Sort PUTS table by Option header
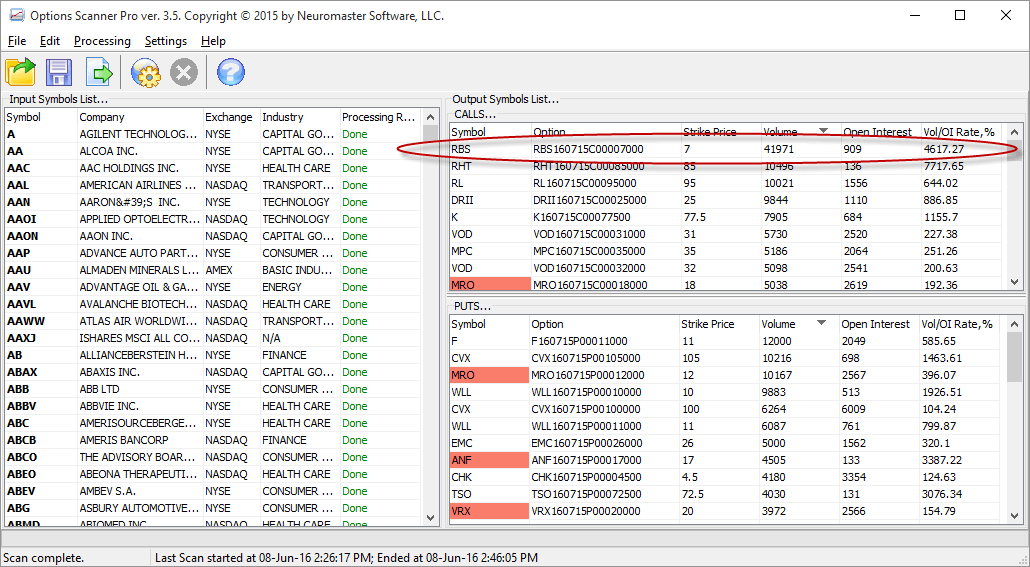1030x567 pixels. pos(604,324)
